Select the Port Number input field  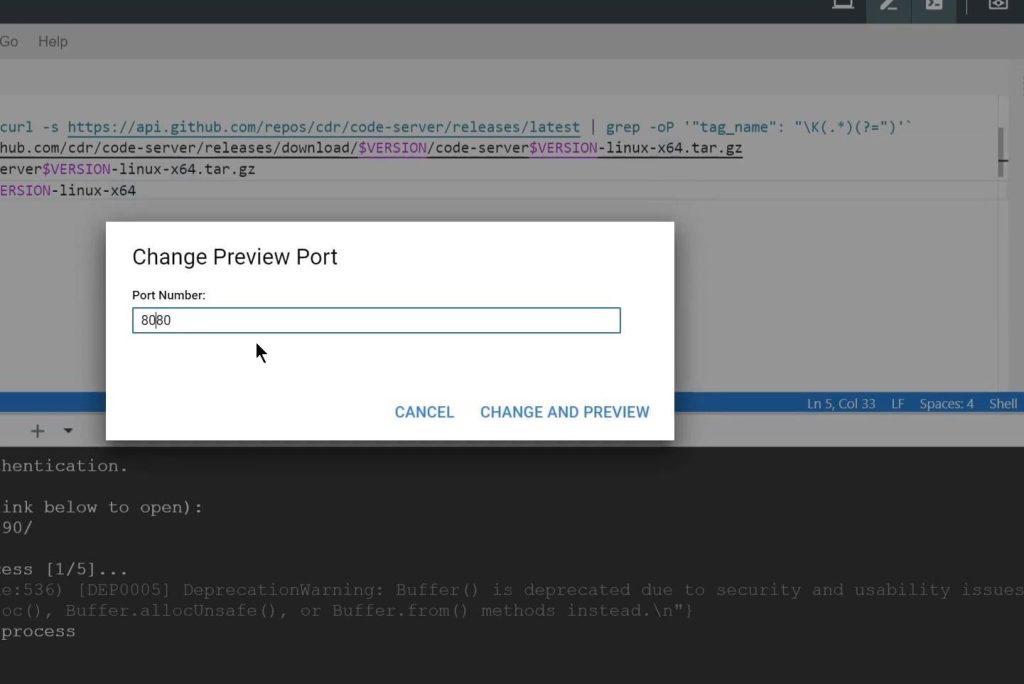point(376,320)
